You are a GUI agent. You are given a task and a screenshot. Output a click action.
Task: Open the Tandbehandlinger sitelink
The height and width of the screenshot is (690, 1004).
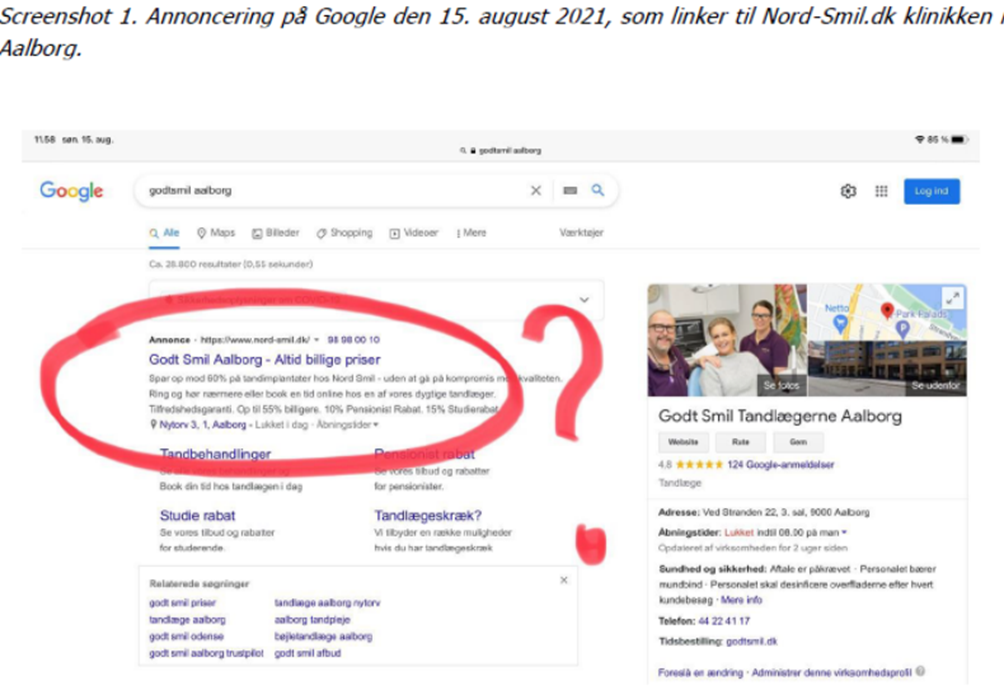[x=215, y=454]
